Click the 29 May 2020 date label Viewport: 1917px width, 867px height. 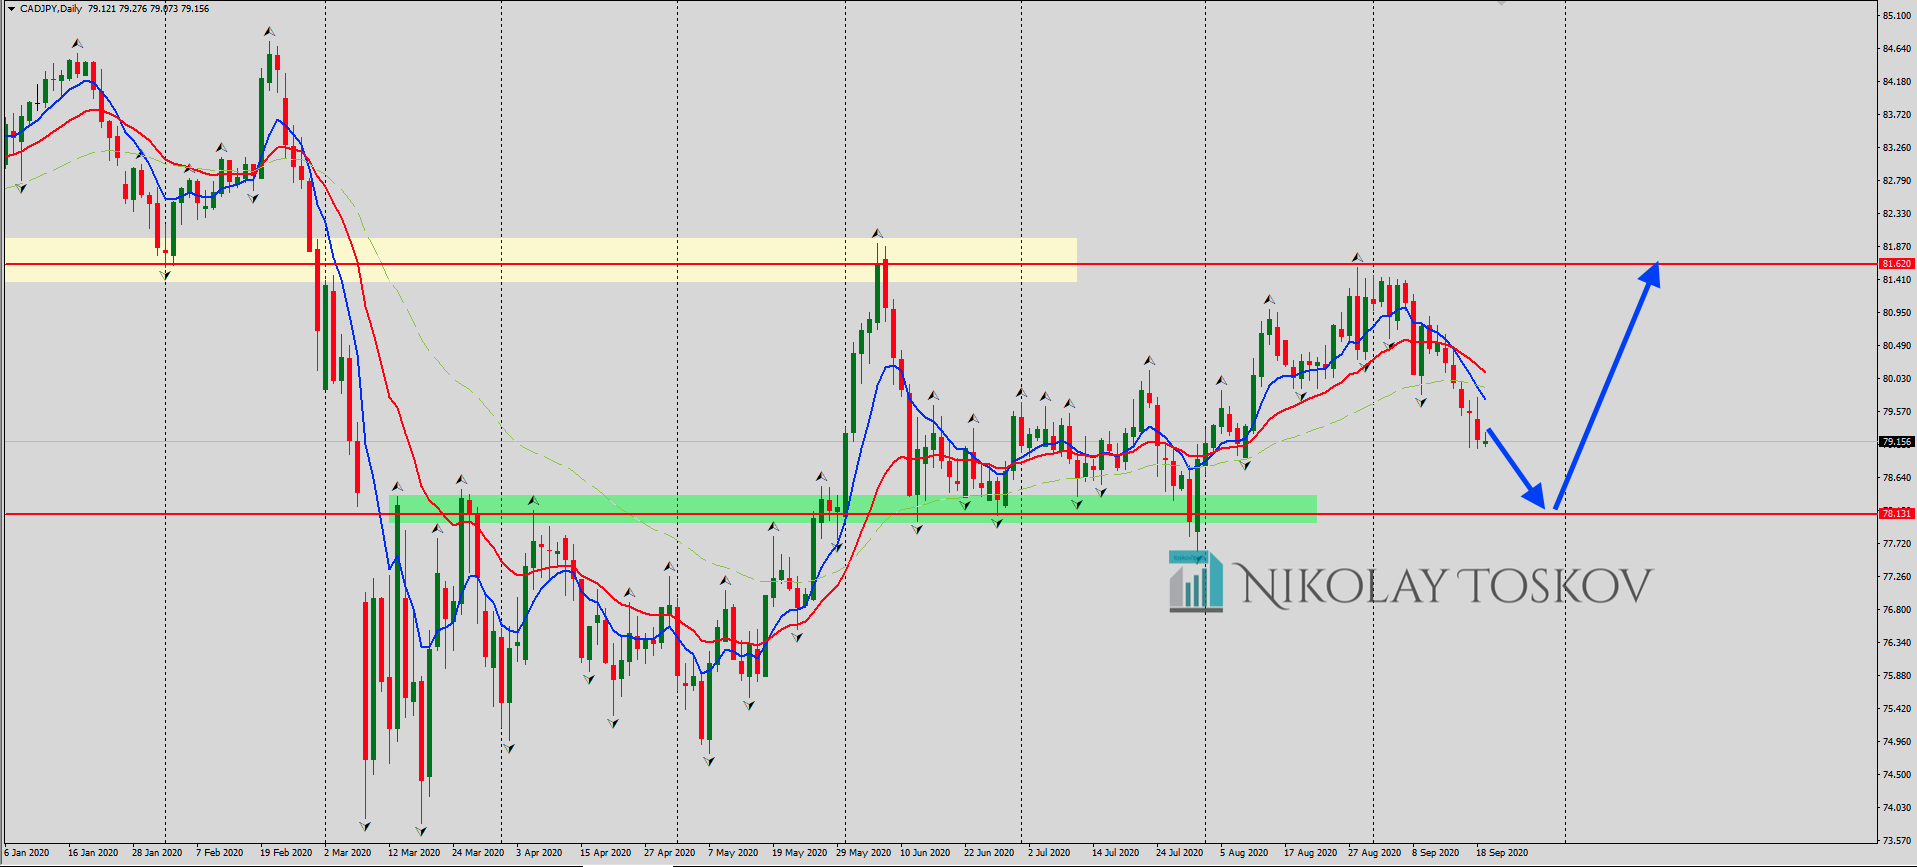tap(864, 853)
